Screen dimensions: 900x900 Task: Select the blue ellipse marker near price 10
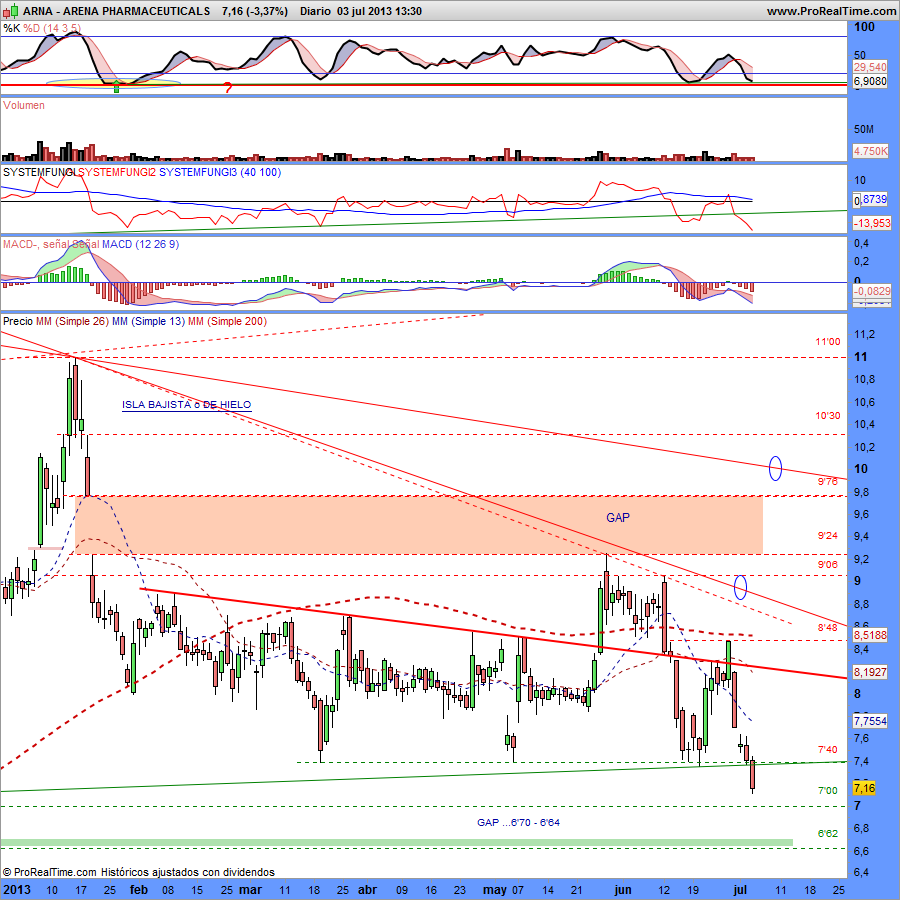click(x=775, y=468)
